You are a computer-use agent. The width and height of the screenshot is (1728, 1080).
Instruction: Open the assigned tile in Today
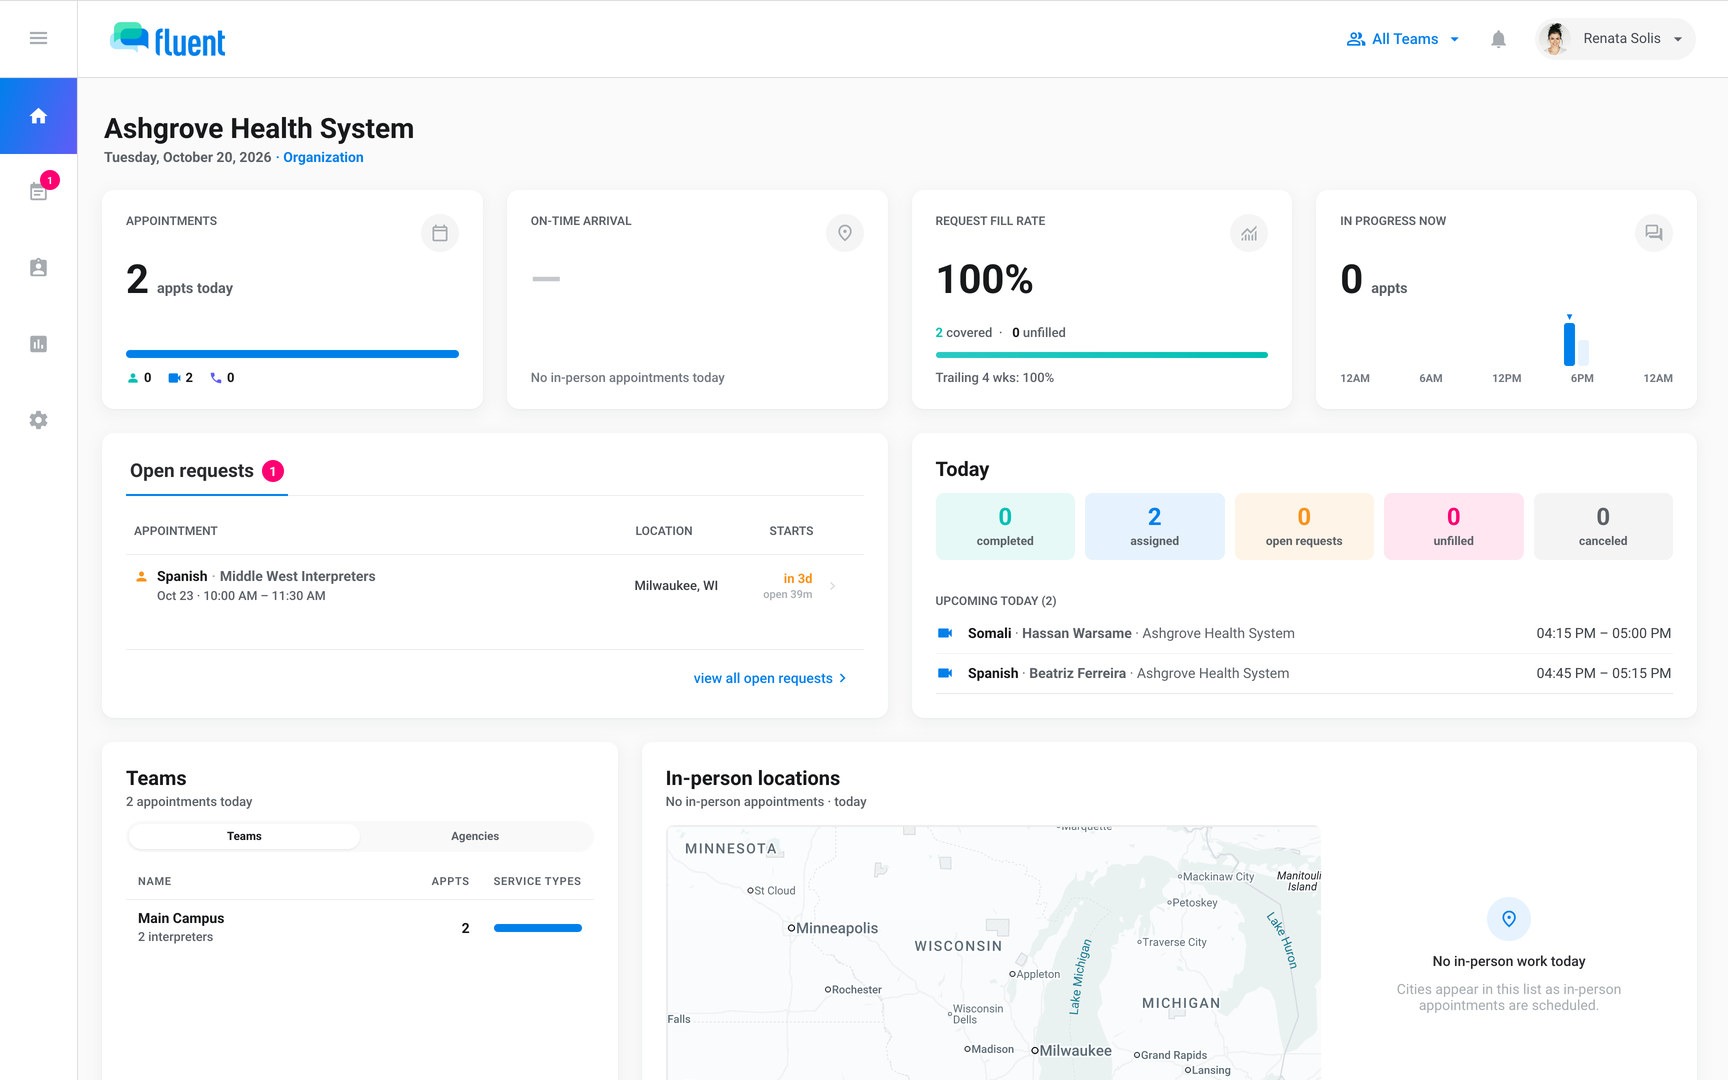1155,526
